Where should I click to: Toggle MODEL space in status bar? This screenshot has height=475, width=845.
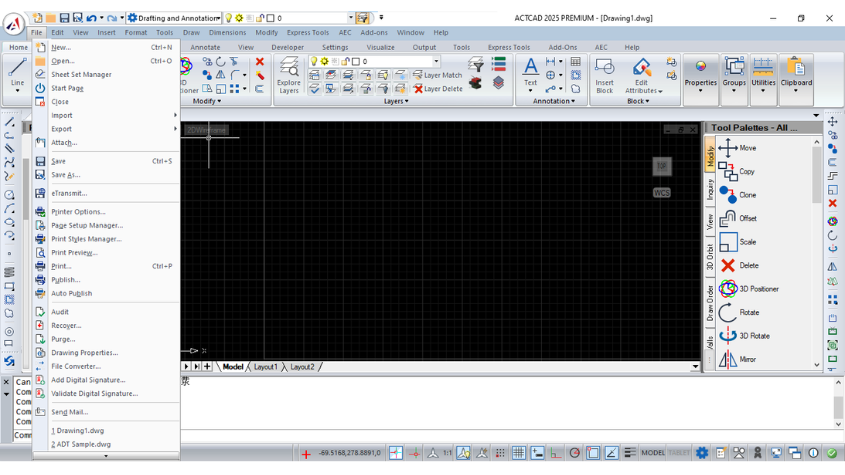(653, 453)
